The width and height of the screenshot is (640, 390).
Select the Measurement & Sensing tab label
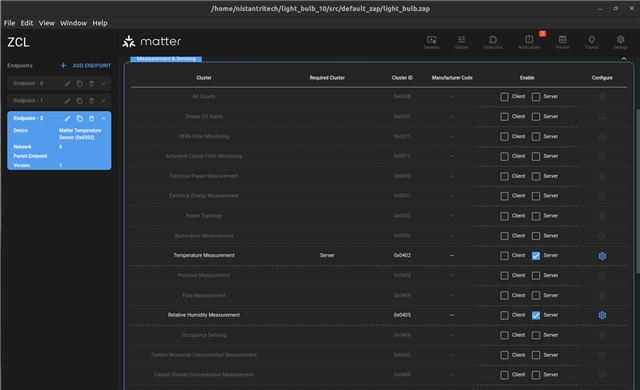(166, 59)
